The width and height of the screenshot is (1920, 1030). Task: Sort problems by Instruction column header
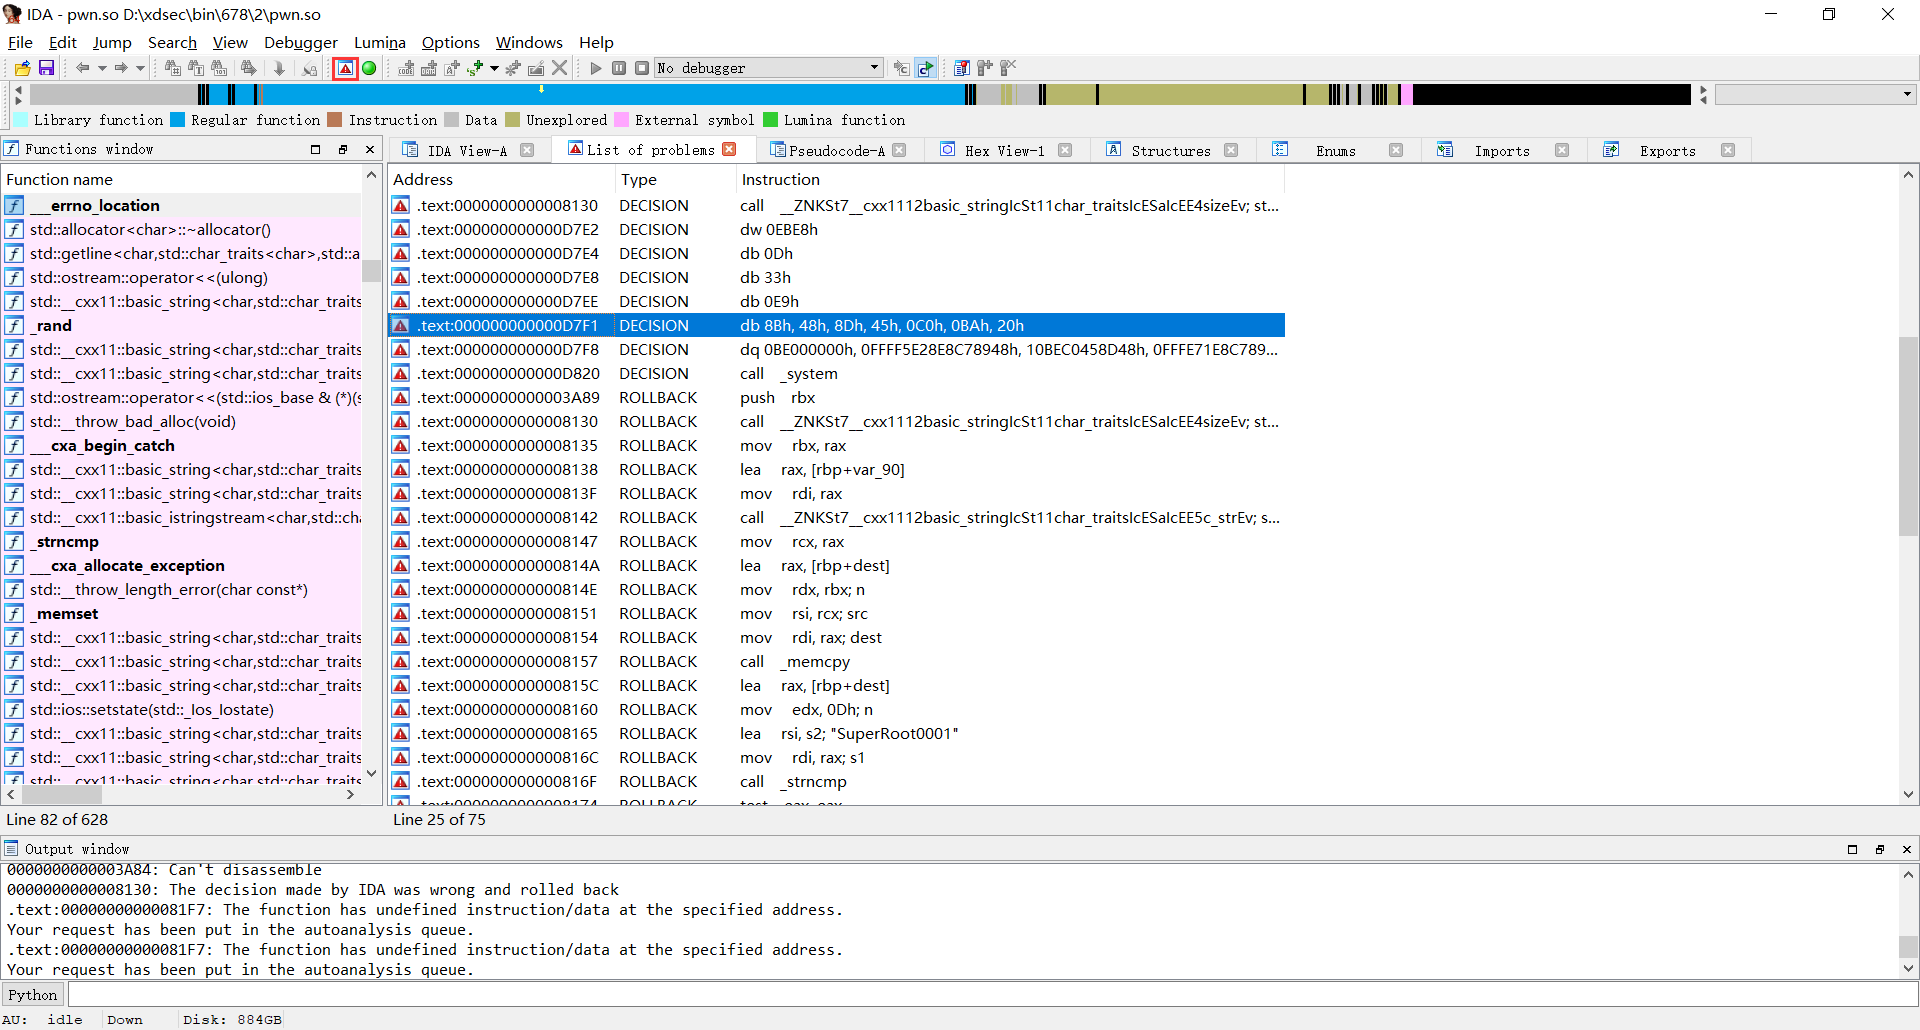point(1010,179)
